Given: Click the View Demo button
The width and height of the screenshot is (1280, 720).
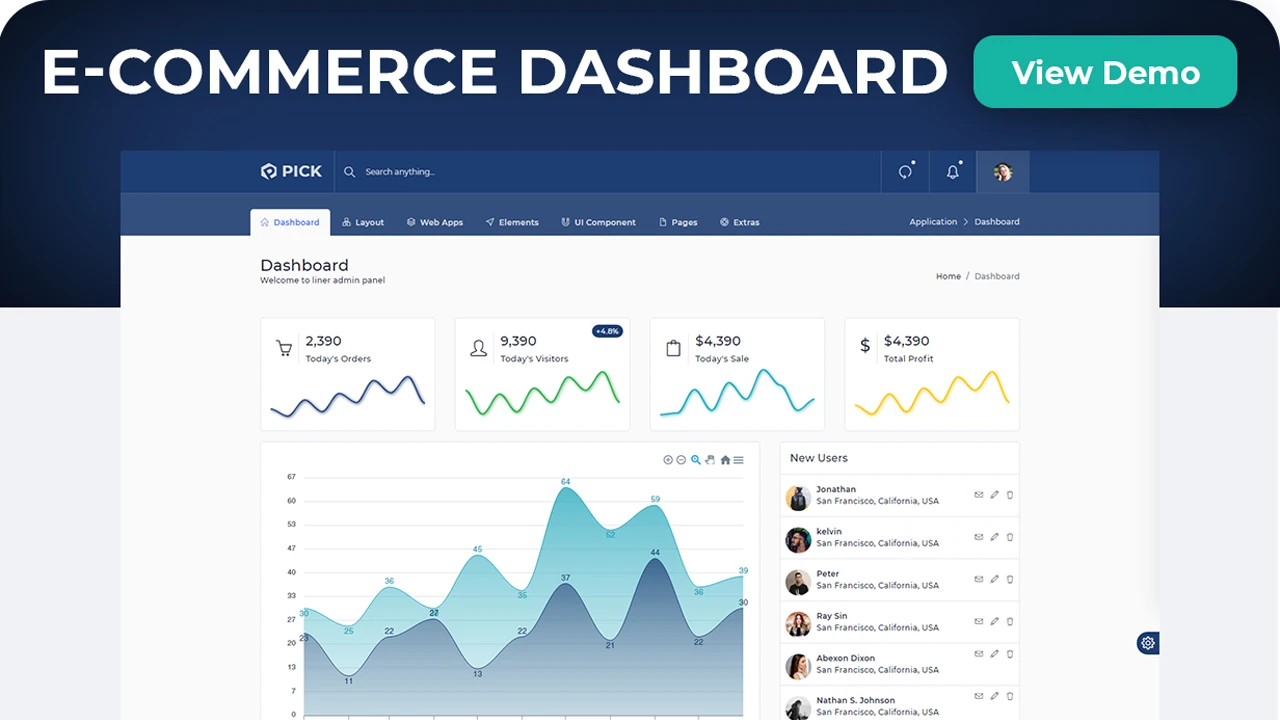Looking at the screenshot, I should (x=1105, y=72).
